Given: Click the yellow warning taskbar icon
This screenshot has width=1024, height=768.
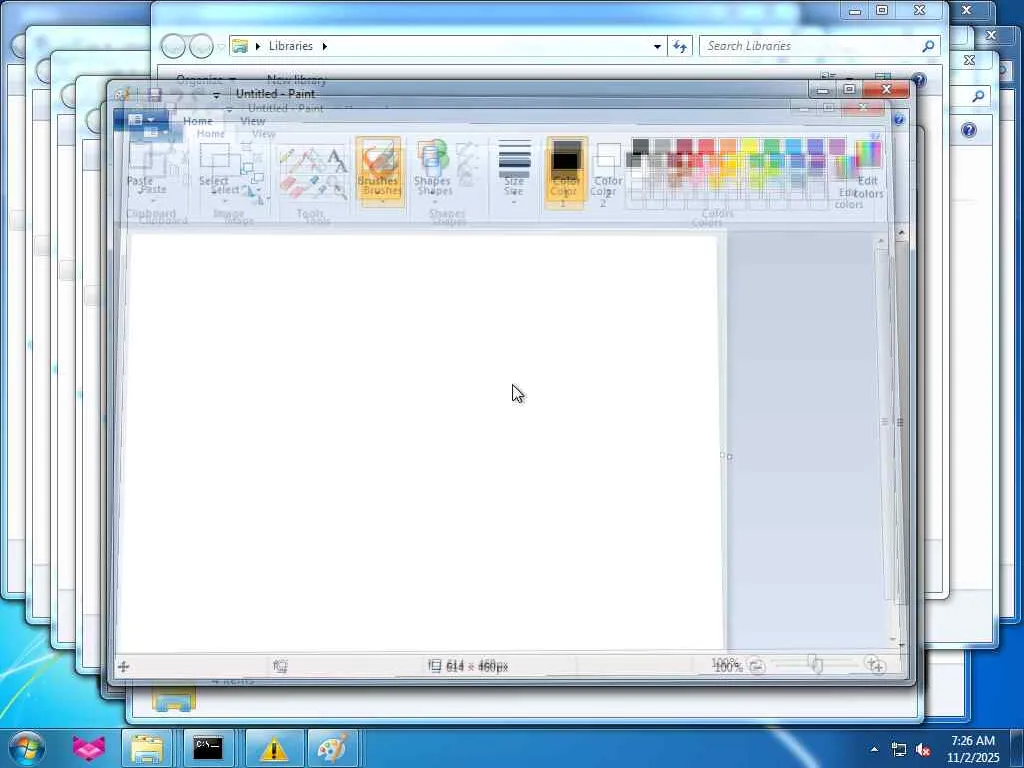Looking at the screenshot, I should [x=274, y=748].
